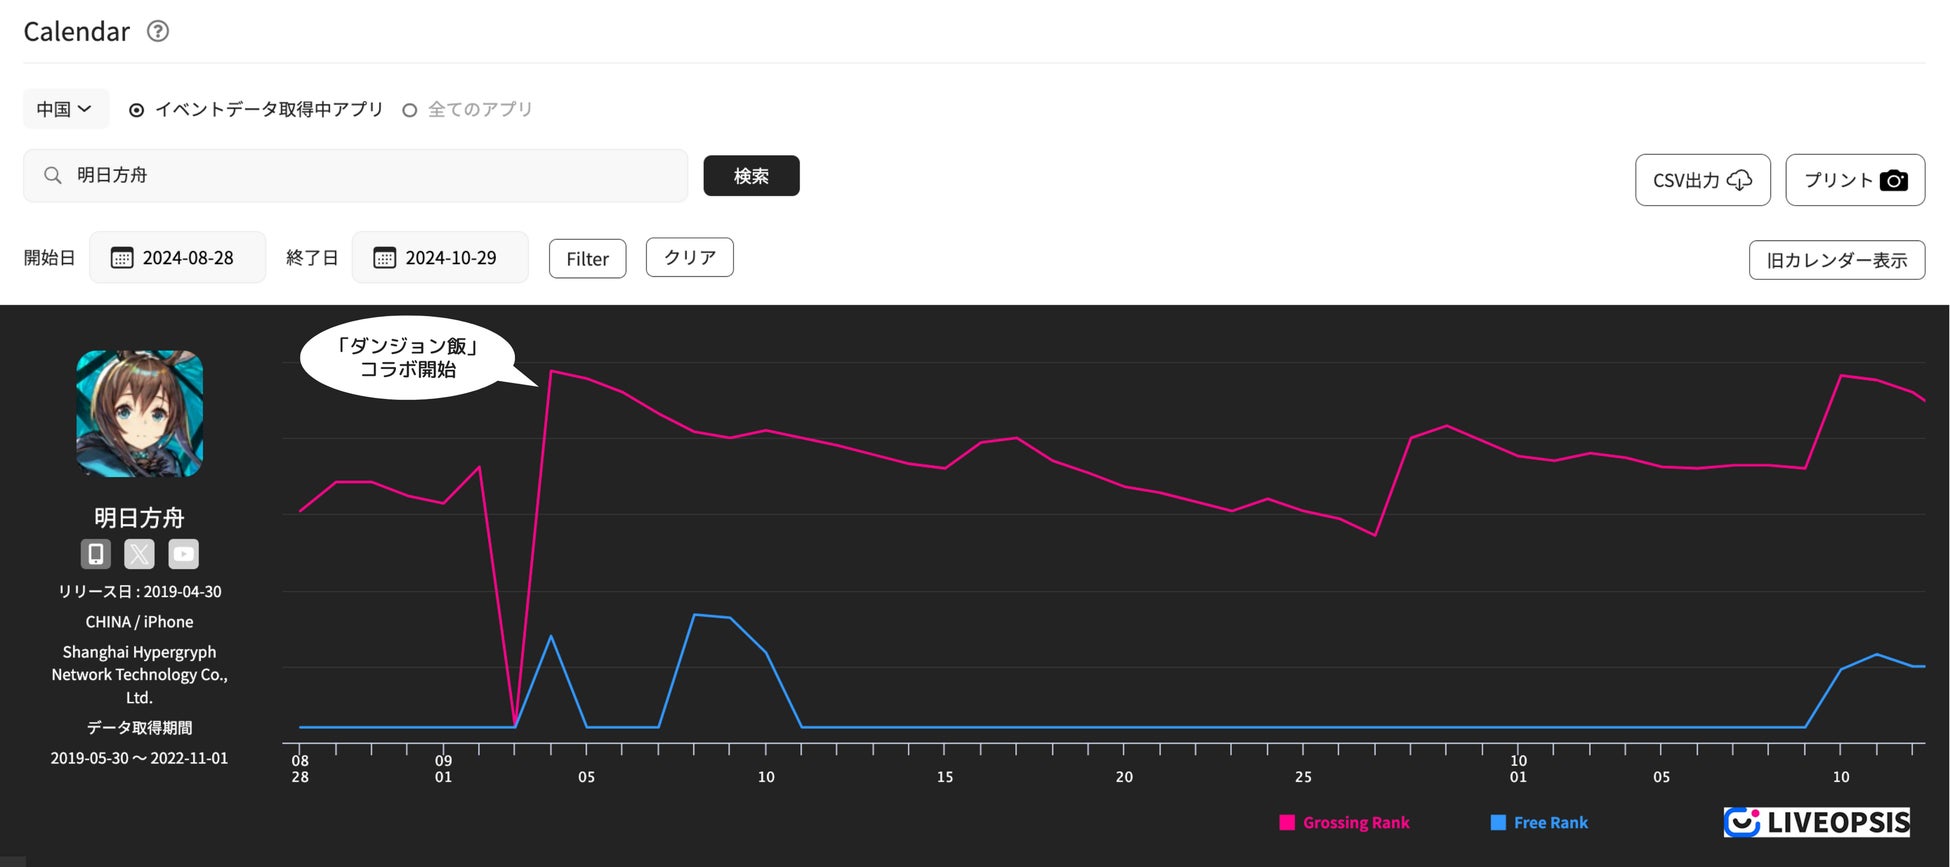Image resolution: width=1950 pixels, height=867 pixels.
Task: Click the 明日方舟 app title text
Action: pos(139,517)
